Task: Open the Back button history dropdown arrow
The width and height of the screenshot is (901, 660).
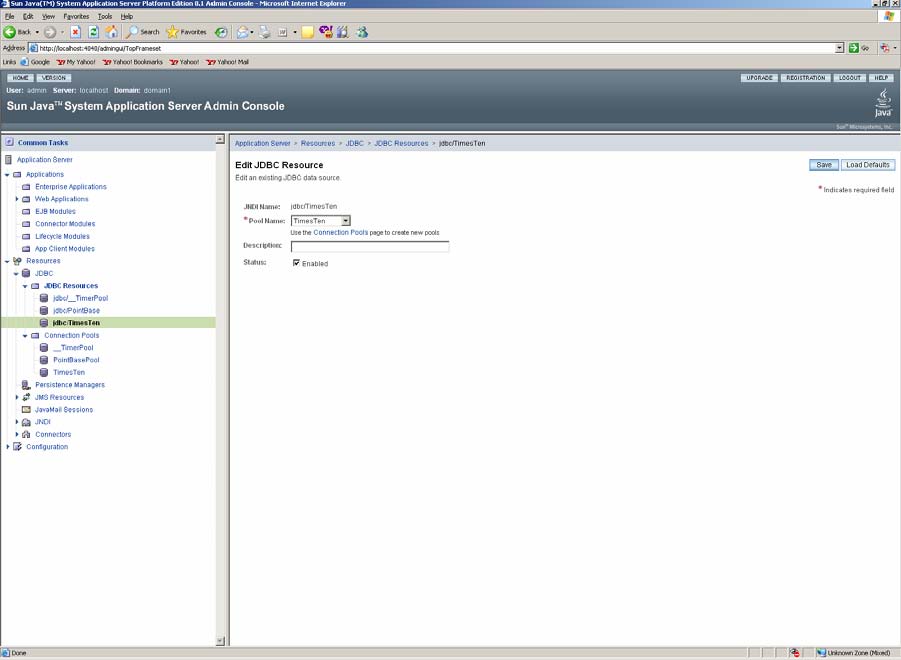Action: (x=37, y=32)
